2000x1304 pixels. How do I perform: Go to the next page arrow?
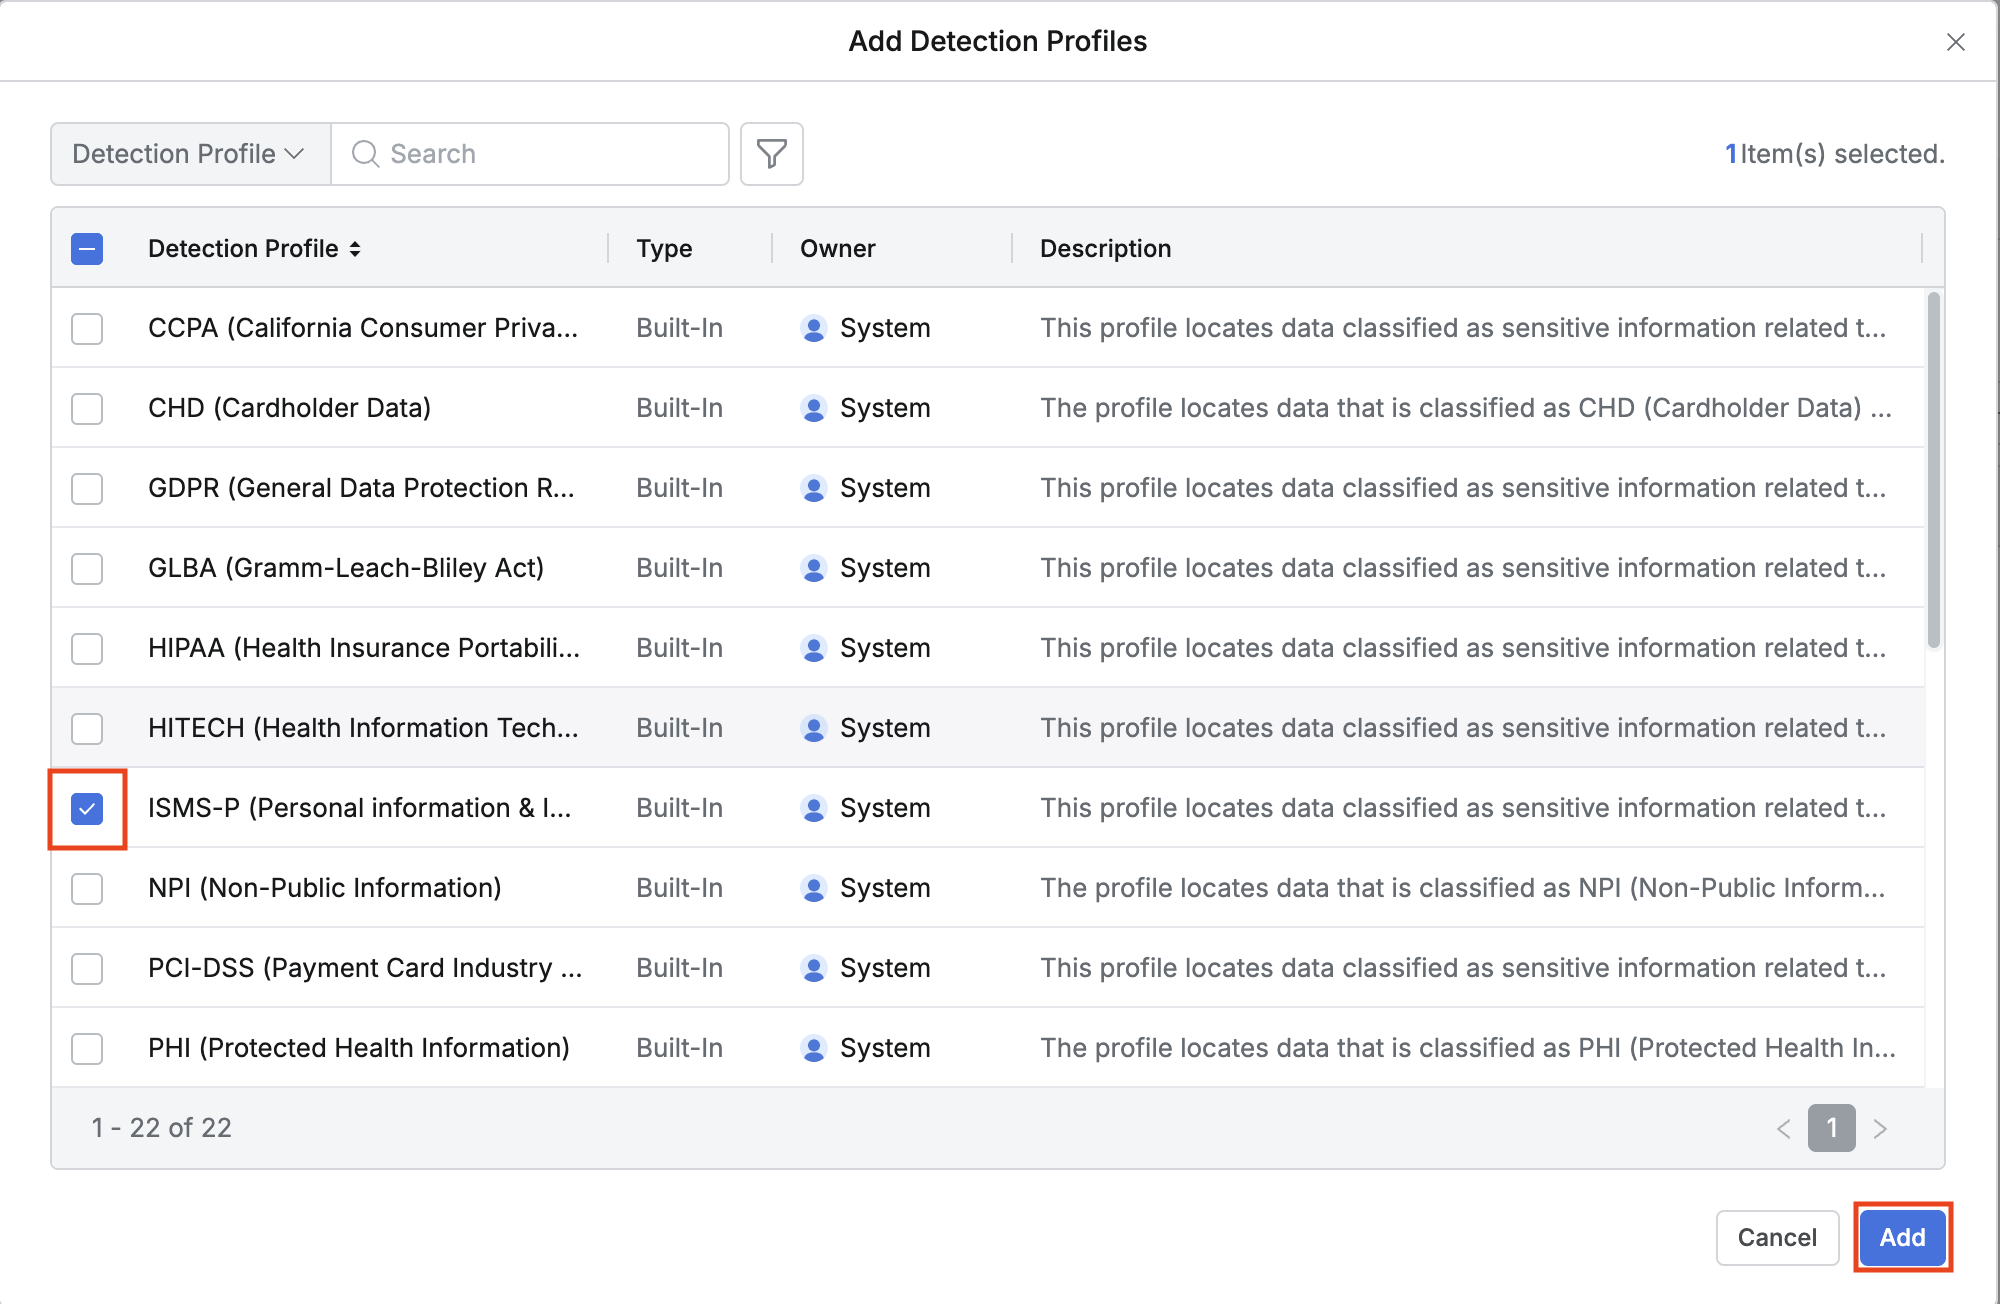1880,1129
